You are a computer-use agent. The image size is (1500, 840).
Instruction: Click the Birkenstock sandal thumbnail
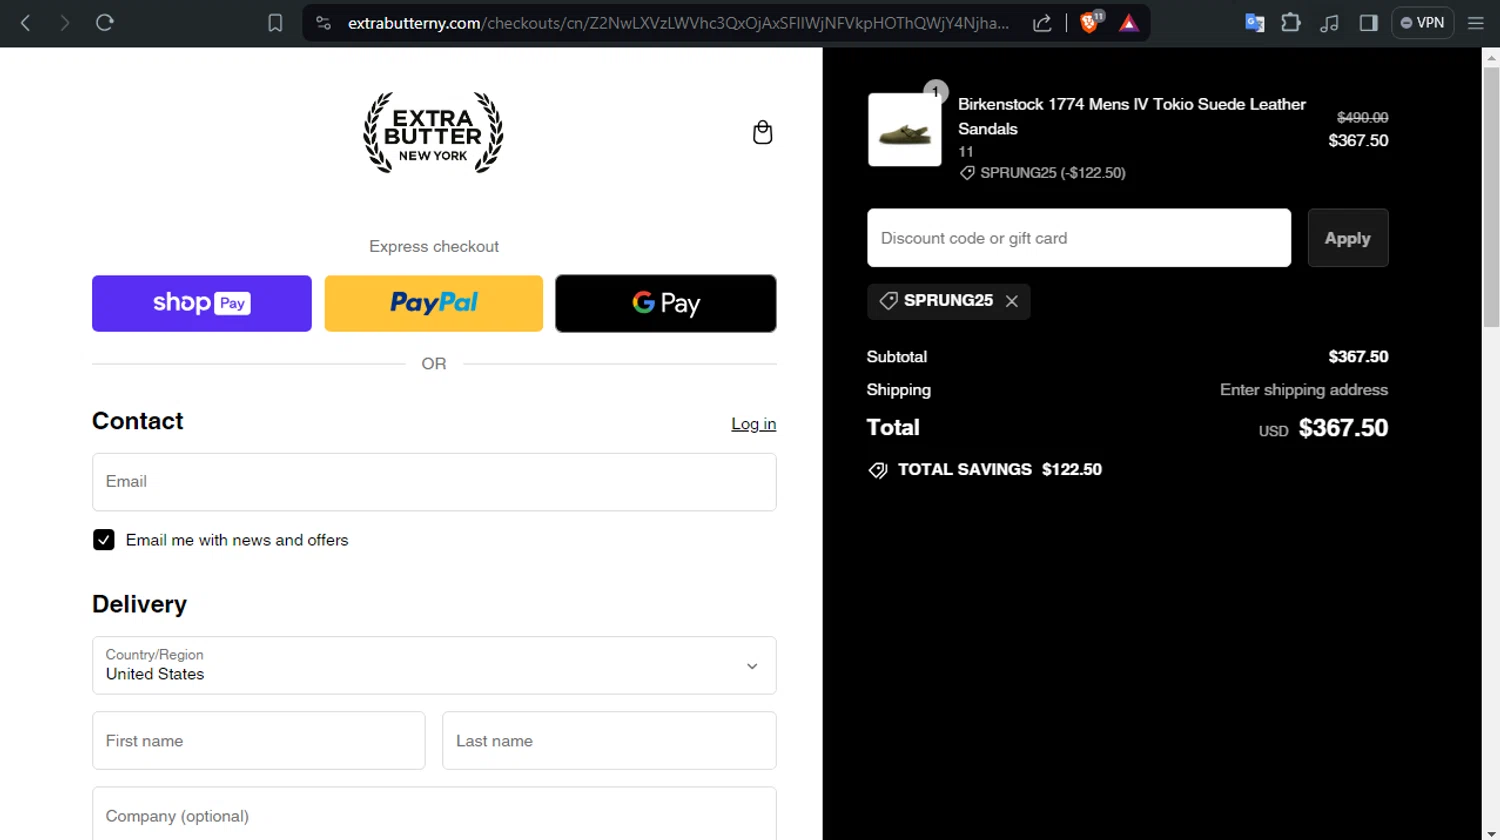coord(904,130)
